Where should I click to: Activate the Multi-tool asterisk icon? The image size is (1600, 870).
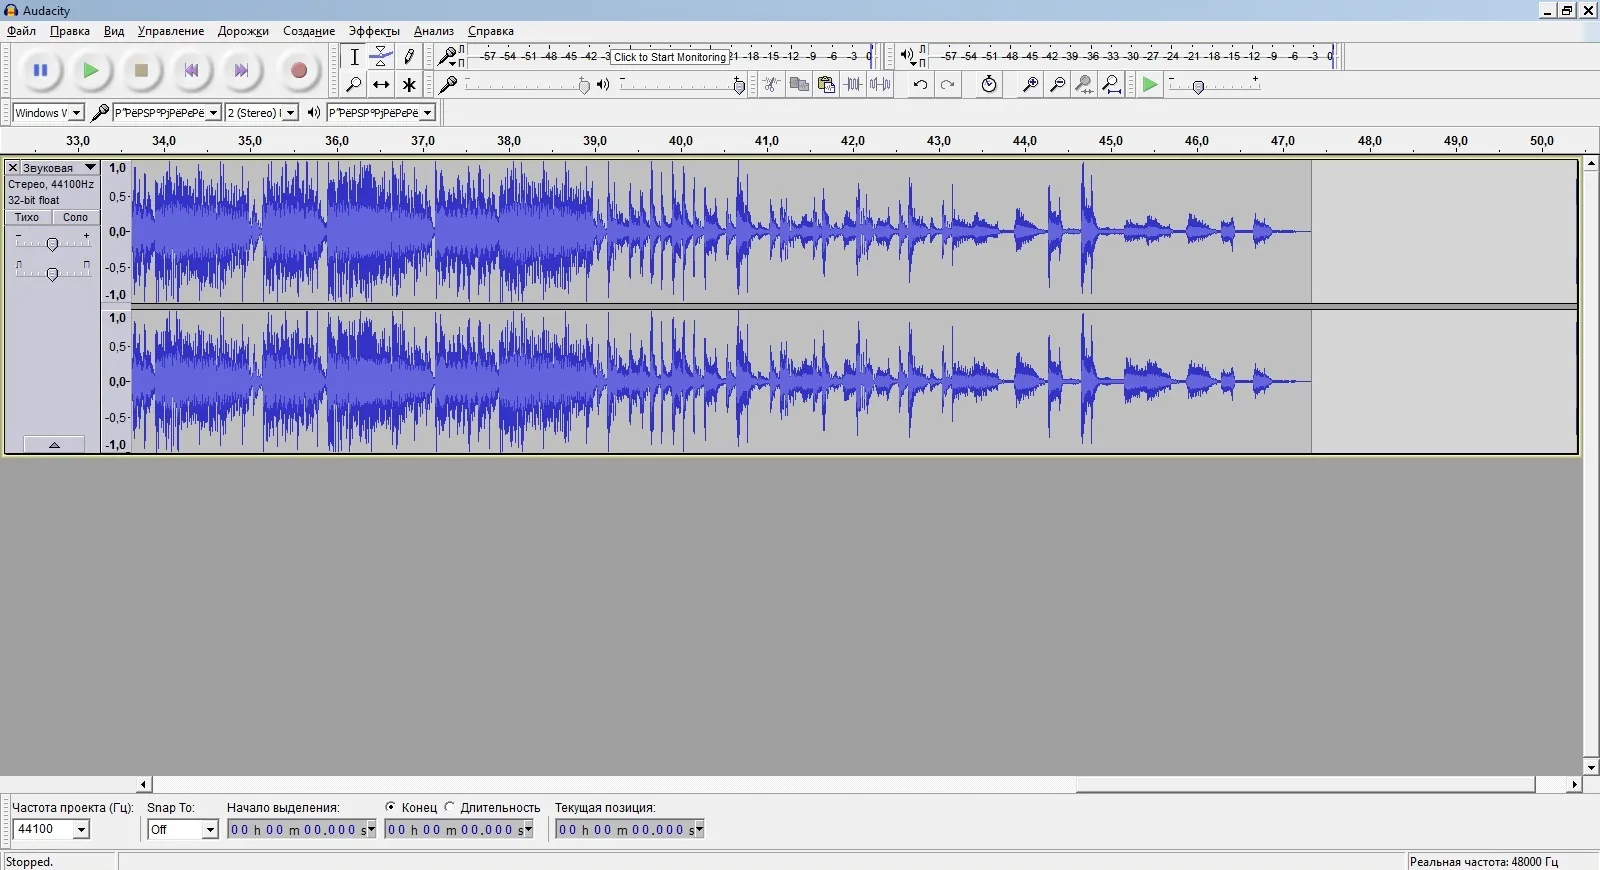point(409,85)
